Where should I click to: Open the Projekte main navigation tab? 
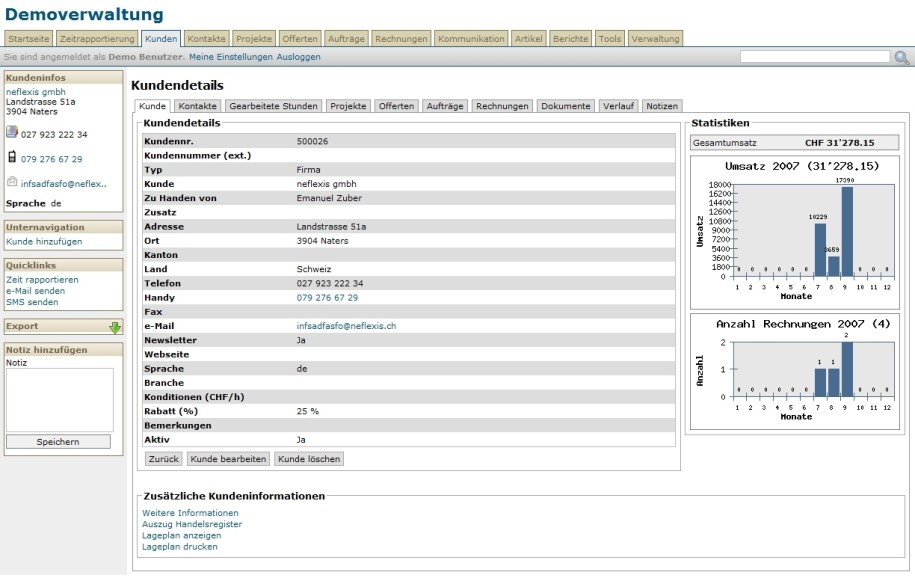(x=254, y=39)
